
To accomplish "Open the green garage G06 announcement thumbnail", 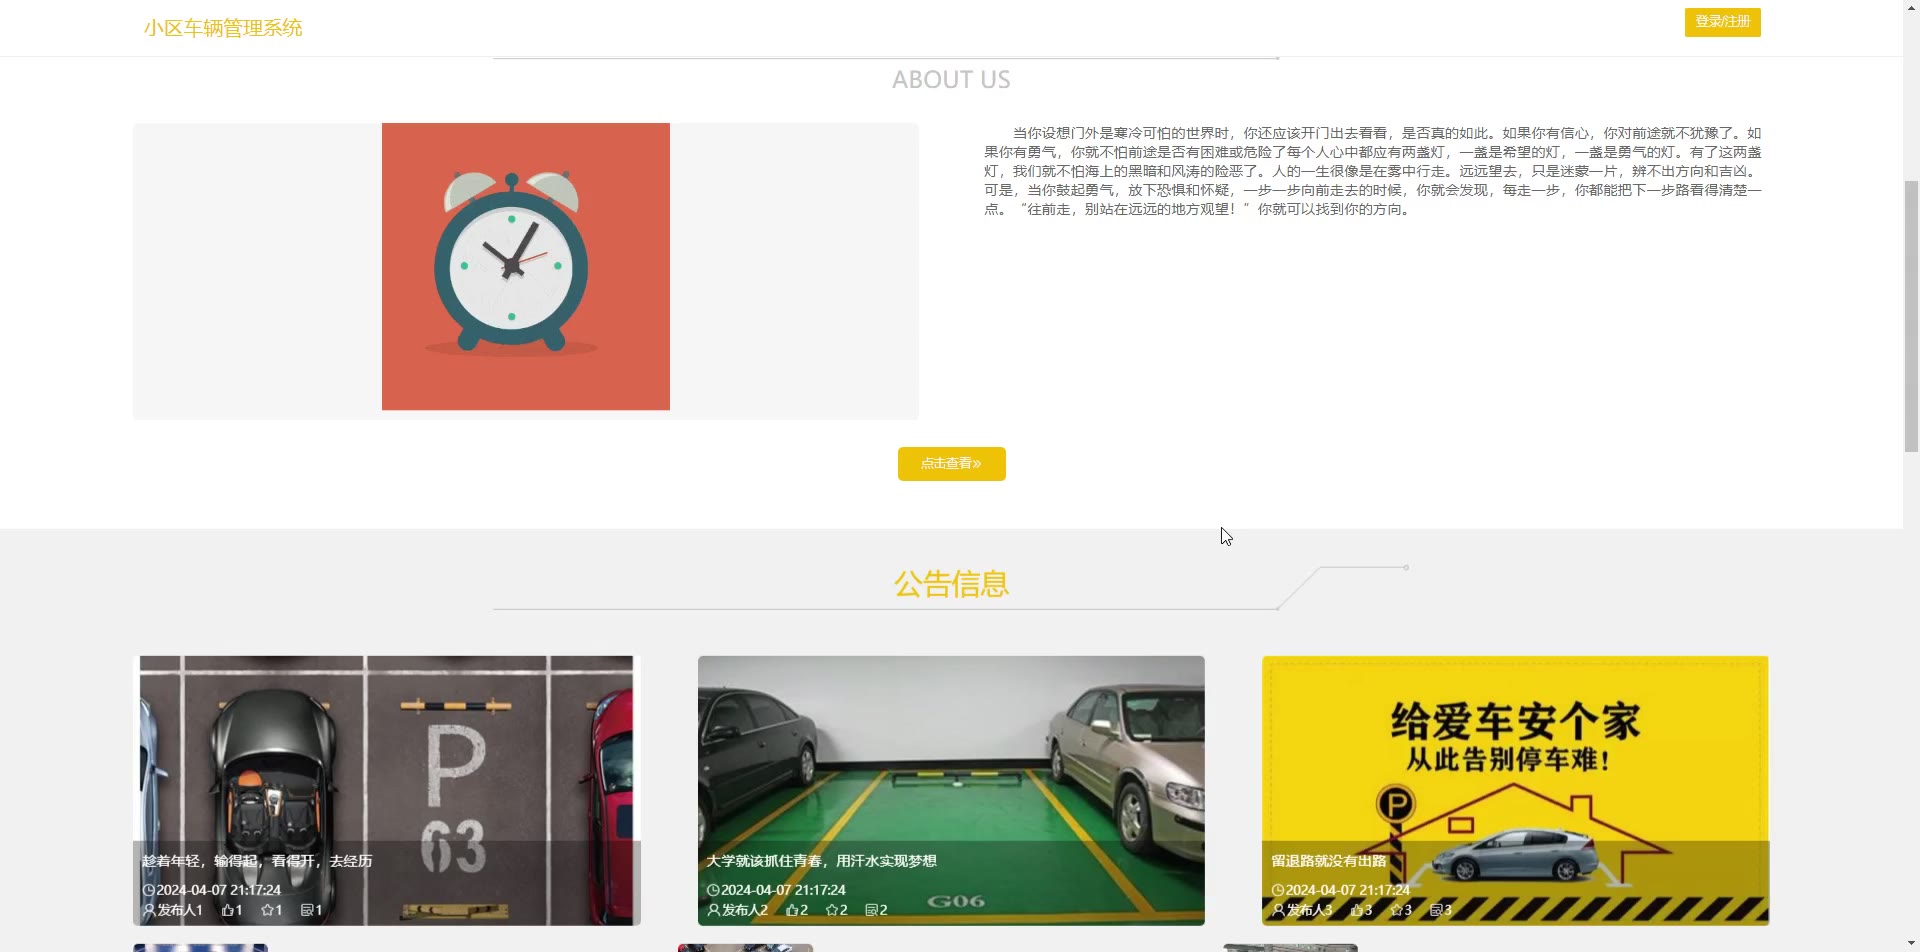I will 951,790.
